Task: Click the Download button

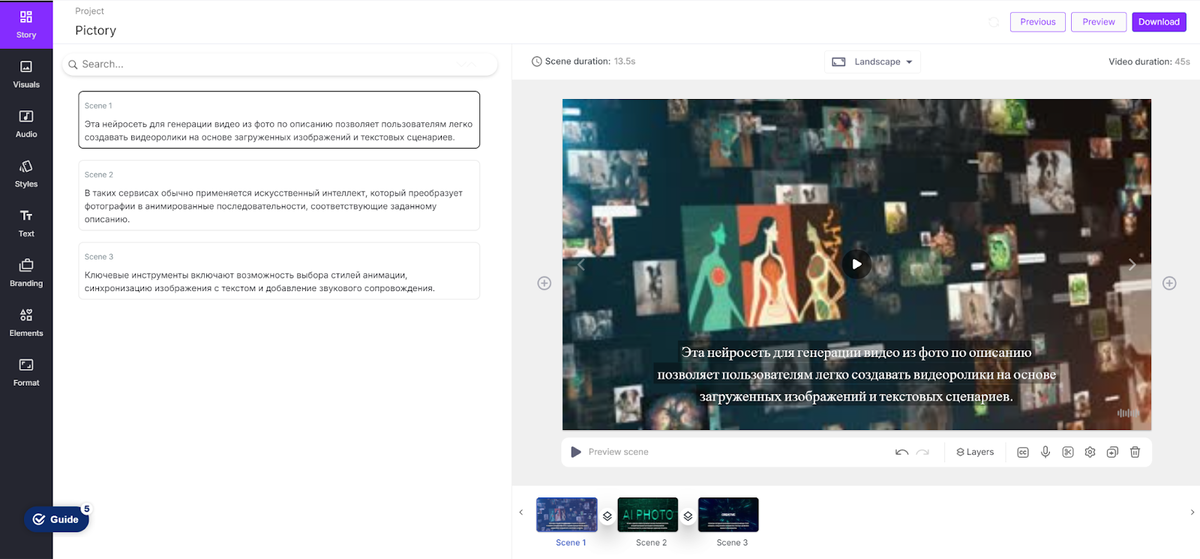Action: [1158, 22]
